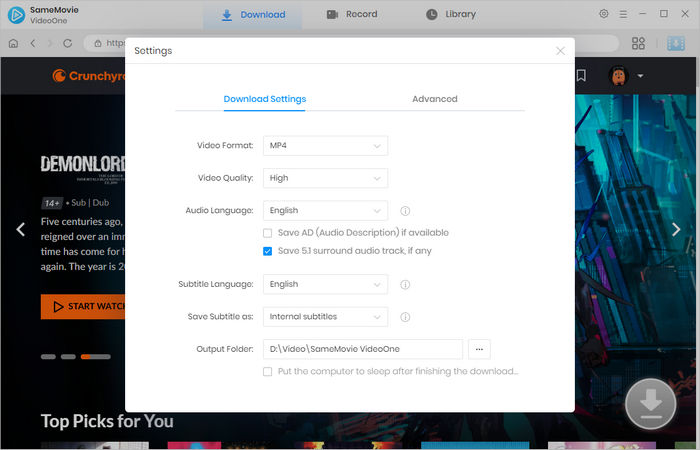
Task: Click info icon next to Audio Language
Action: (405, 211)
